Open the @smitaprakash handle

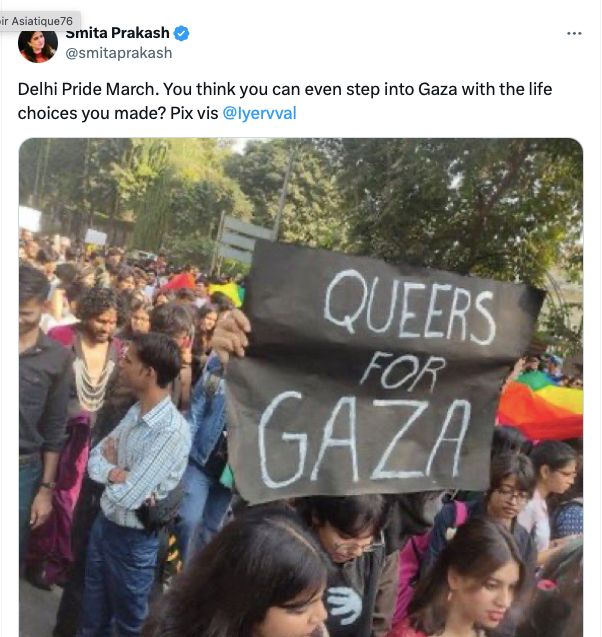point(119,53)
